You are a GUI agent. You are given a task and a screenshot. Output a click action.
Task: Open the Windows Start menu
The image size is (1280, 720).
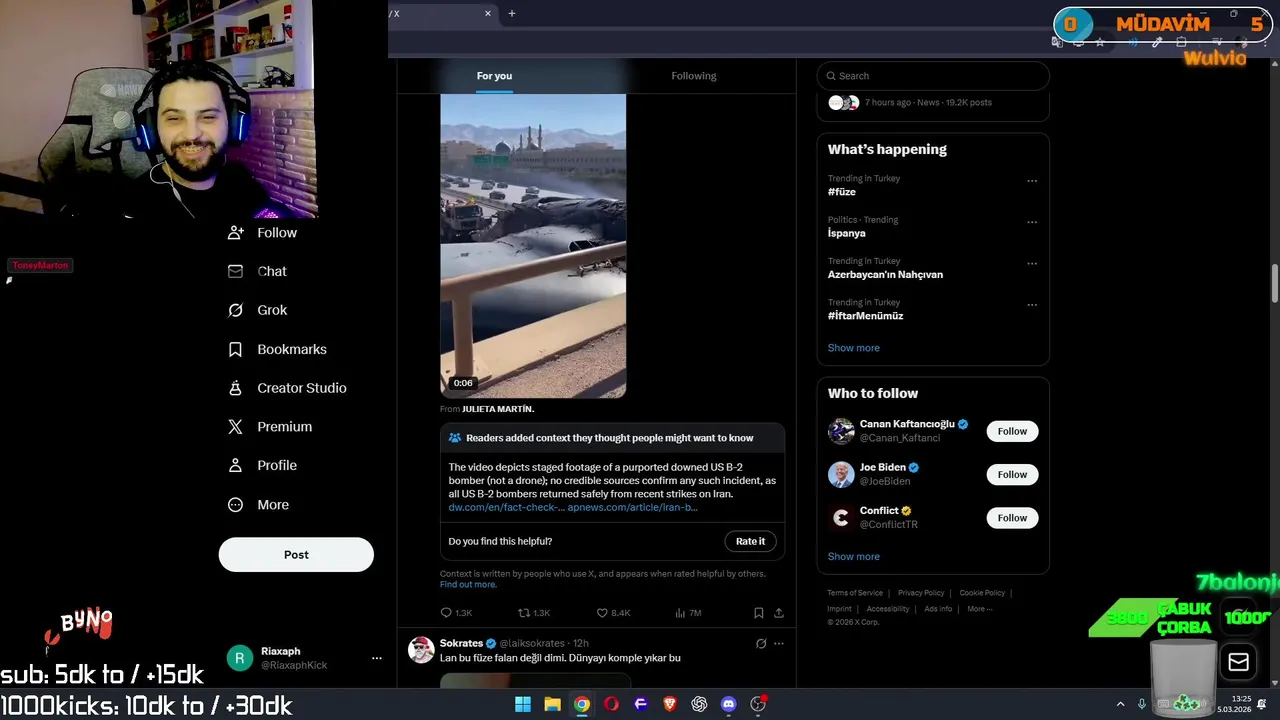point(523,704)
